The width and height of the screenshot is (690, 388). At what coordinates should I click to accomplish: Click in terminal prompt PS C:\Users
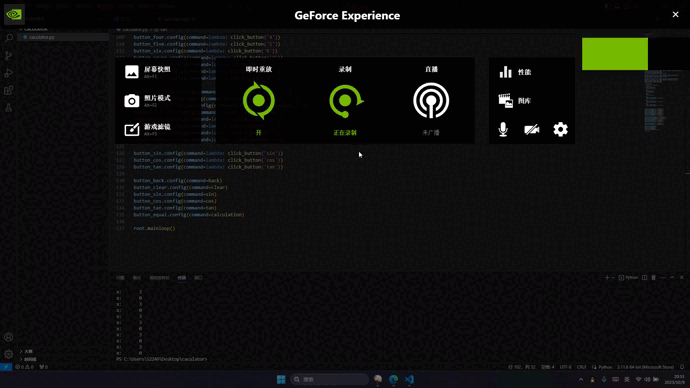(x=161, y=359)
